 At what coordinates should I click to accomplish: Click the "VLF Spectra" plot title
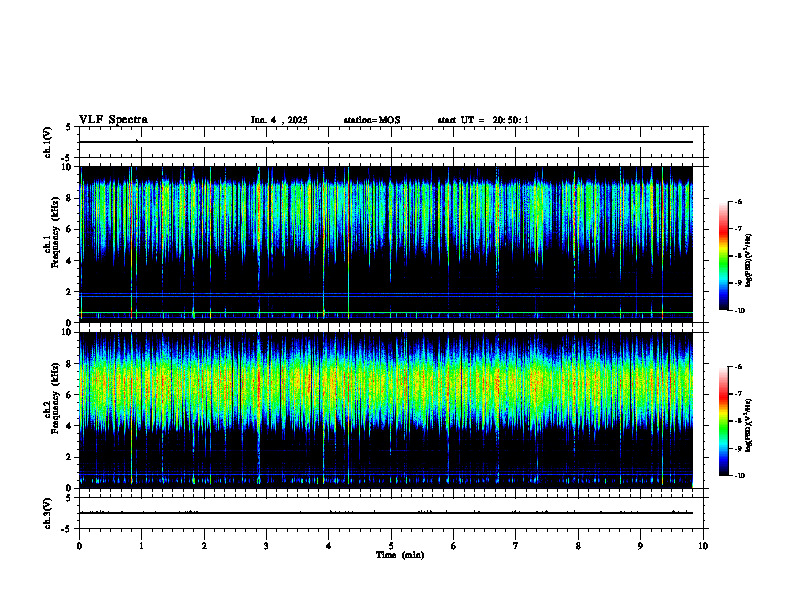tap(113, 120)
